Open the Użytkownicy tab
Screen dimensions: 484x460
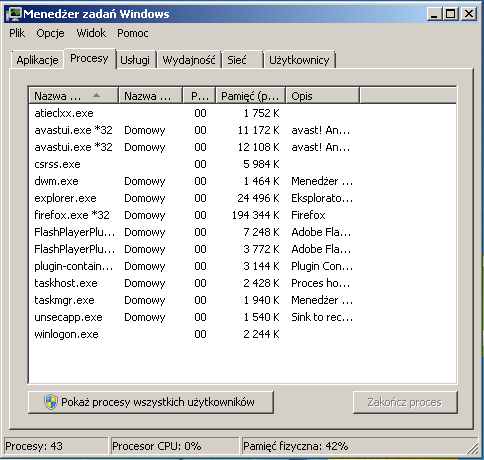coord(299,60)
